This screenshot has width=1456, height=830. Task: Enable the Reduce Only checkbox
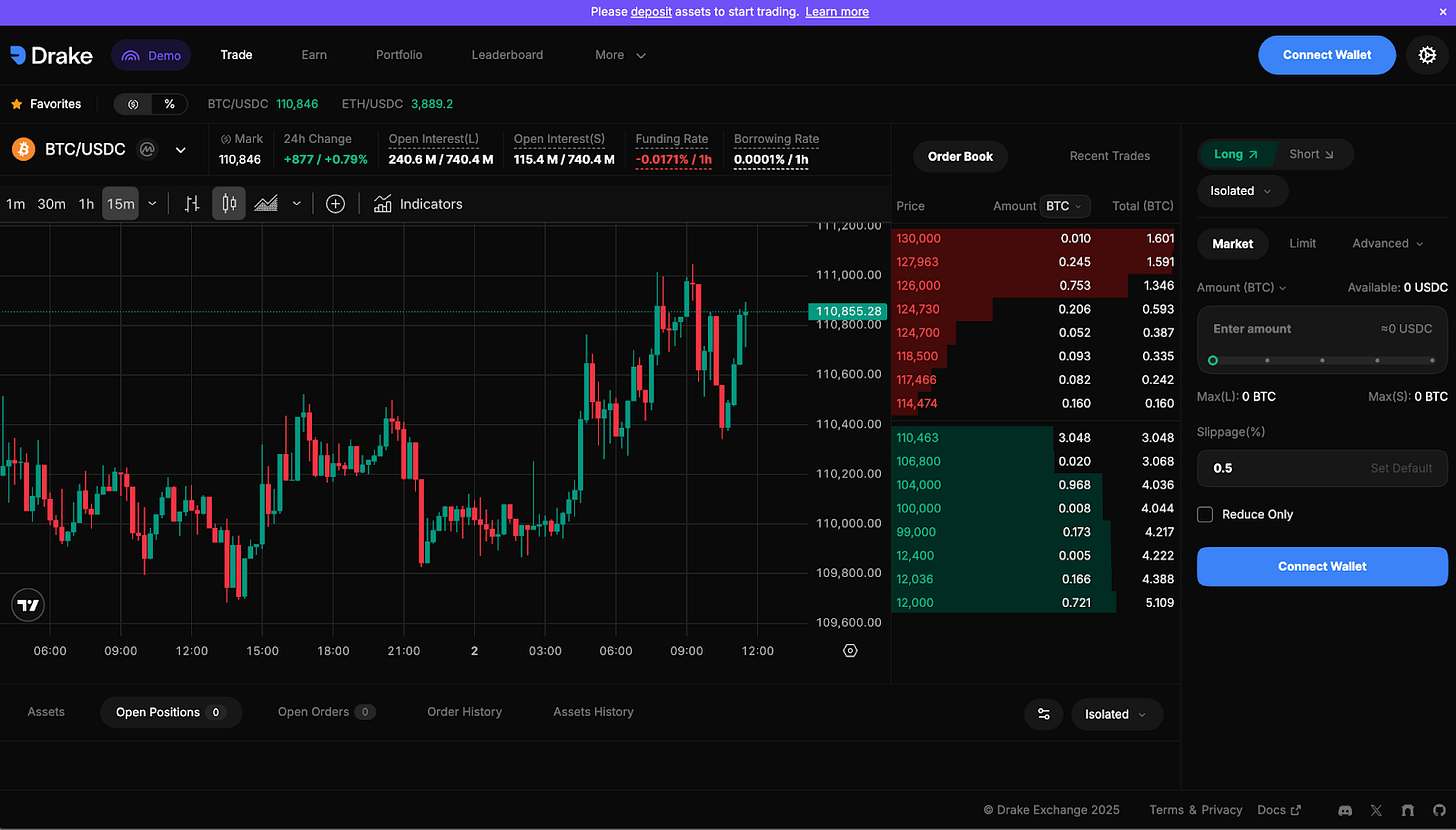(1205, 514)
